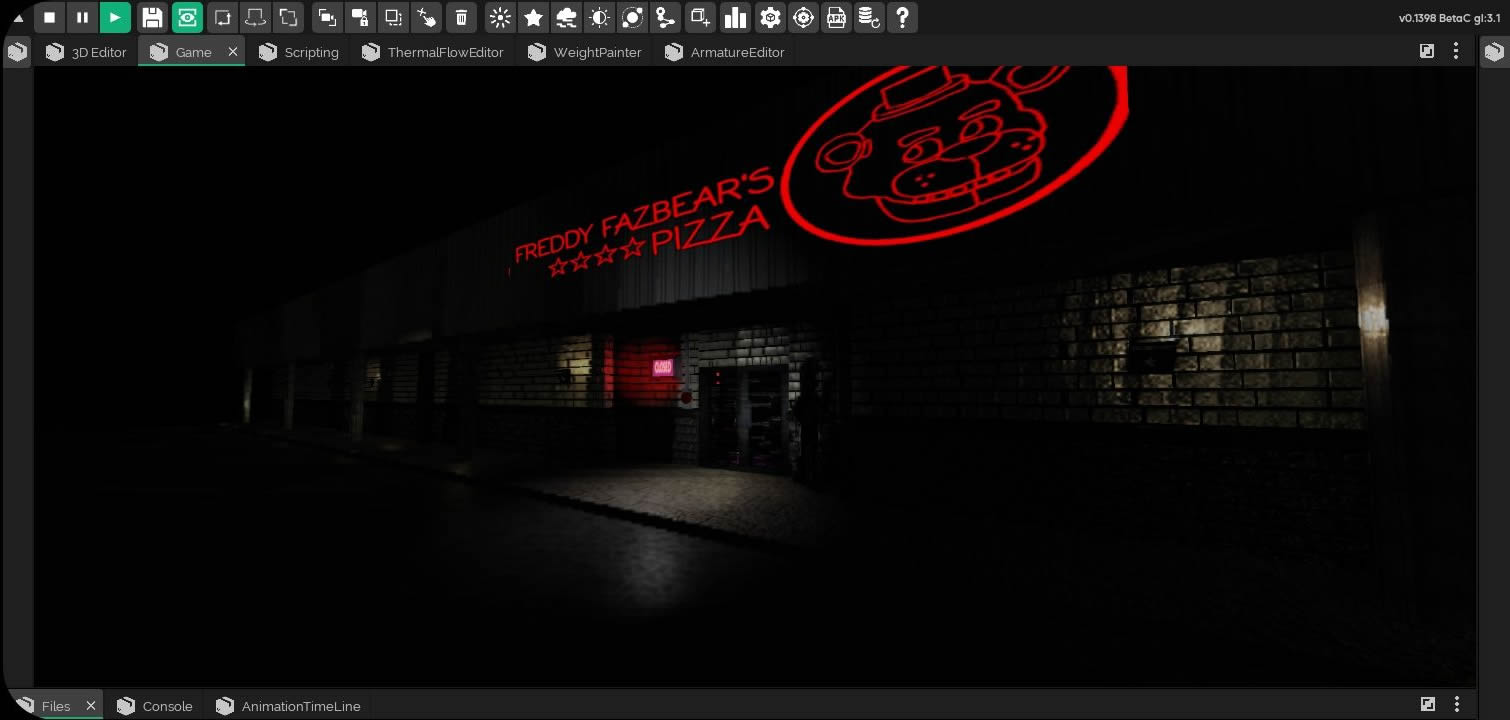This screenshot has height=720, width=1510.
Task: Open help with question mark icon
Action: (x=902, y=17)
